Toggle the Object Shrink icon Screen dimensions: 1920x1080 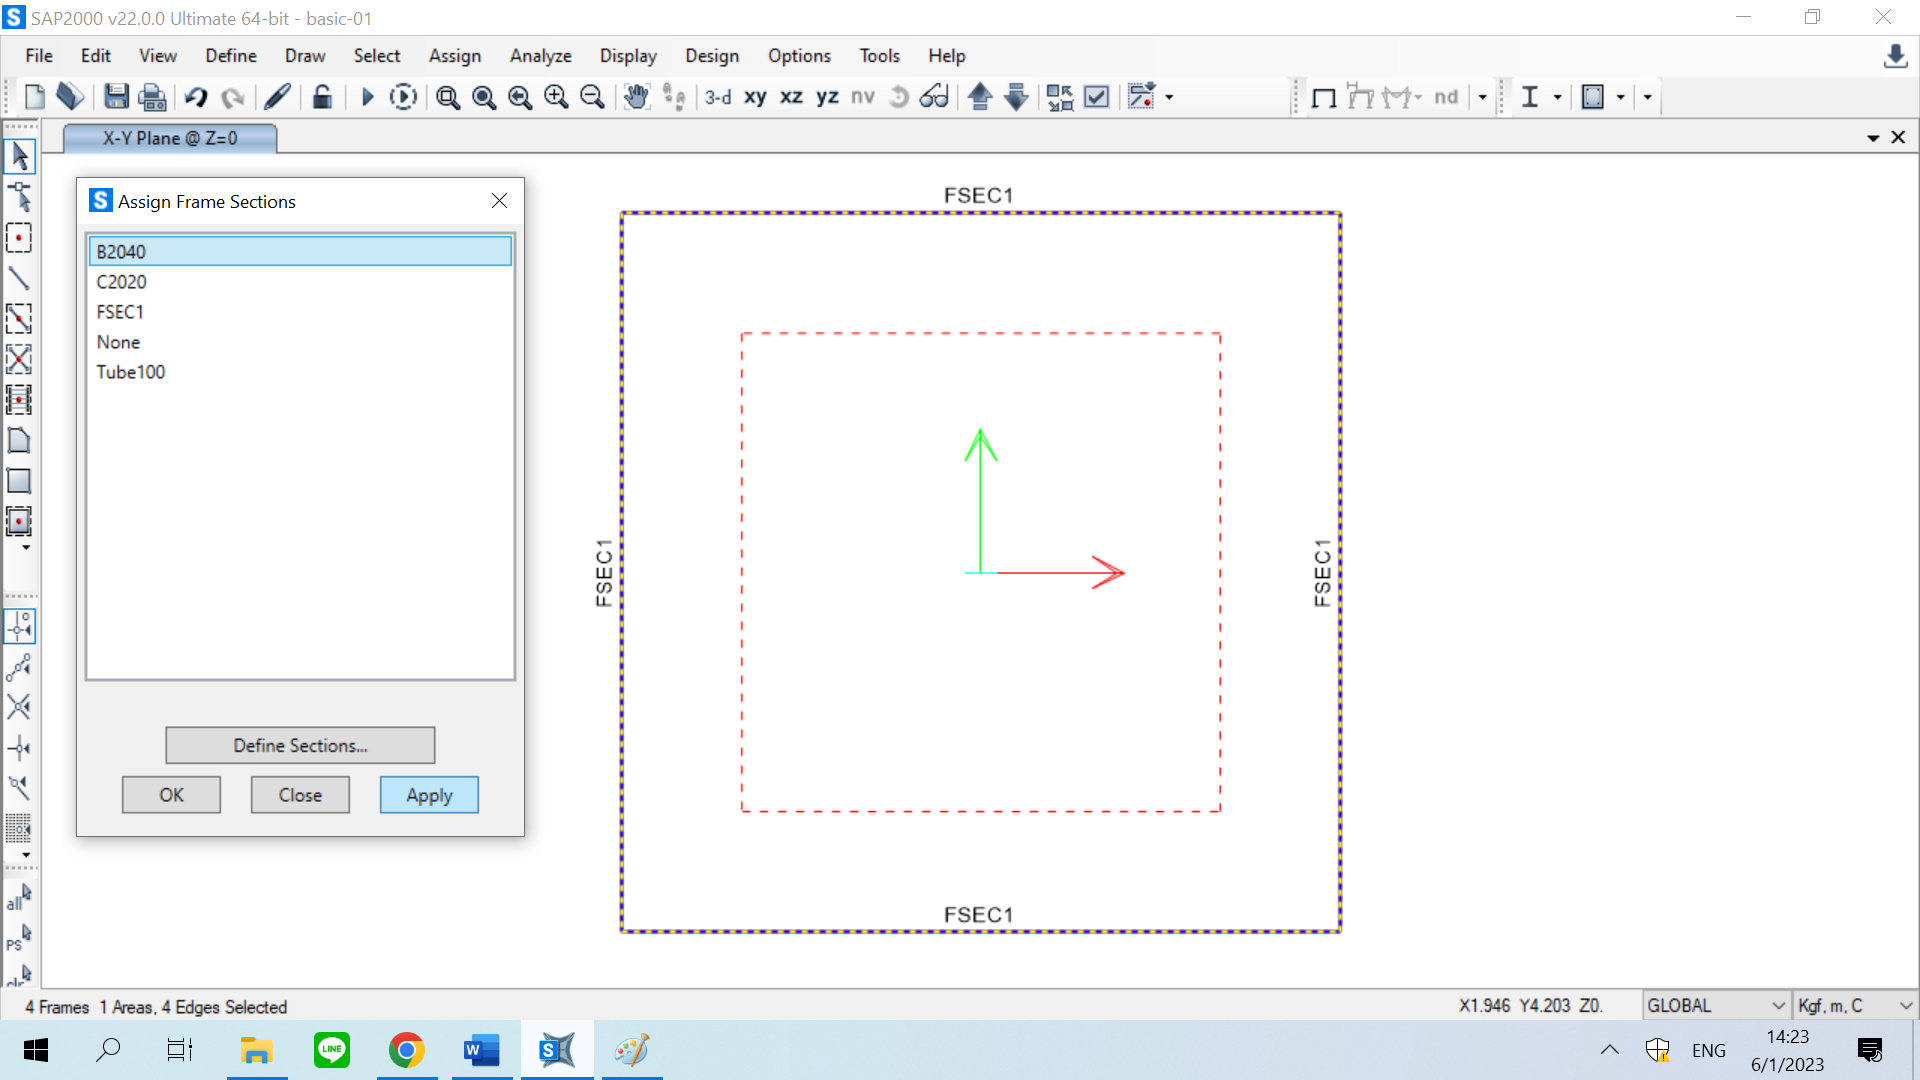click(x=1060, y=97)
